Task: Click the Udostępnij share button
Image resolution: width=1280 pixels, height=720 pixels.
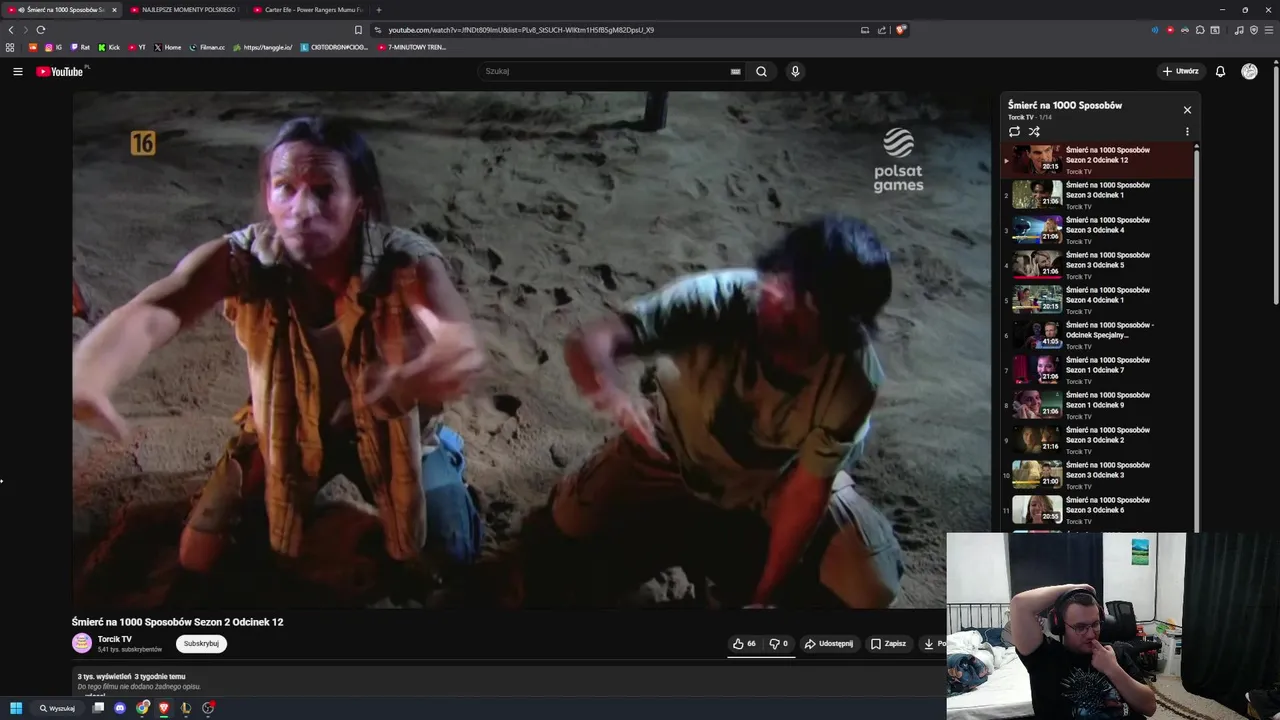Action: point(829,644)
